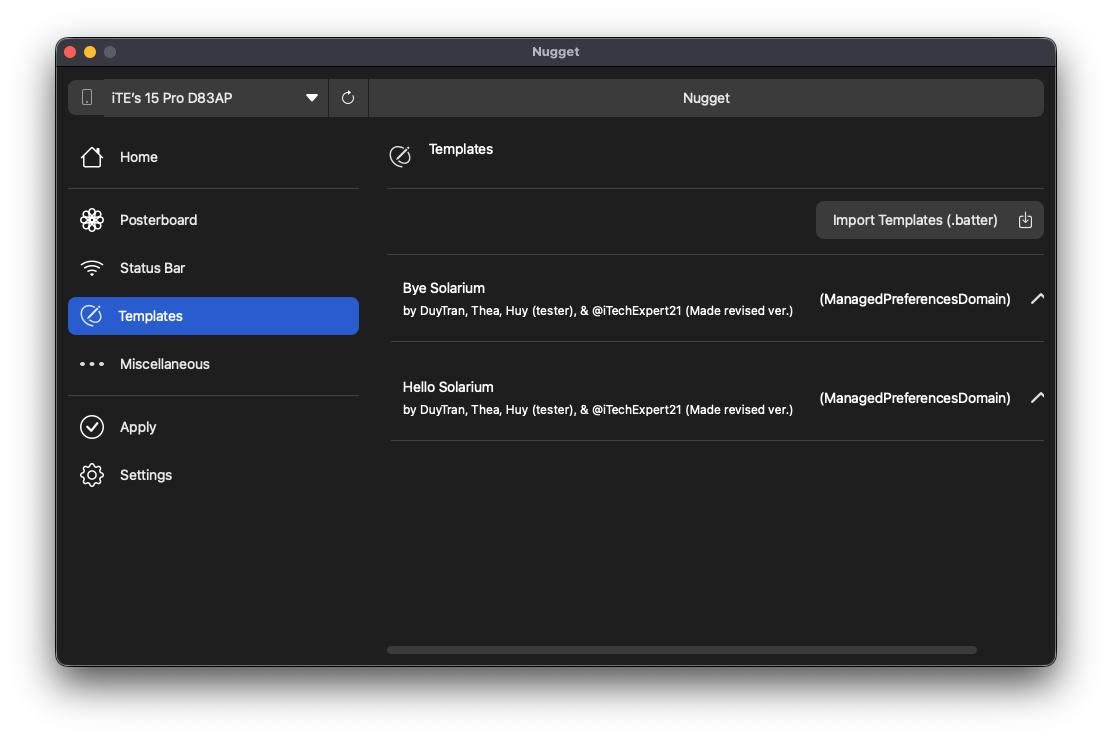Click Bye Solarium ManagedPreferencesDomain label
Viewport: 1112px width, 740px height.
click(x=915, y=299)
